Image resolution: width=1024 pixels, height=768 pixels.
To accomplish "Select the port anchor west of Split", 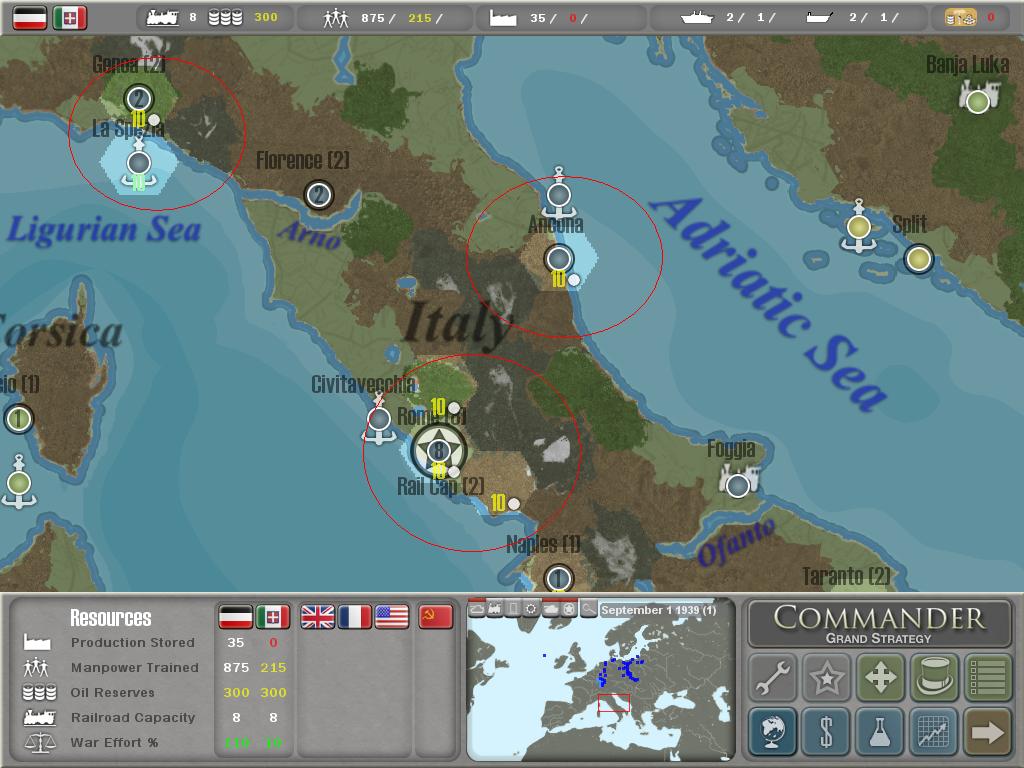I will click(x=859, y=227).
